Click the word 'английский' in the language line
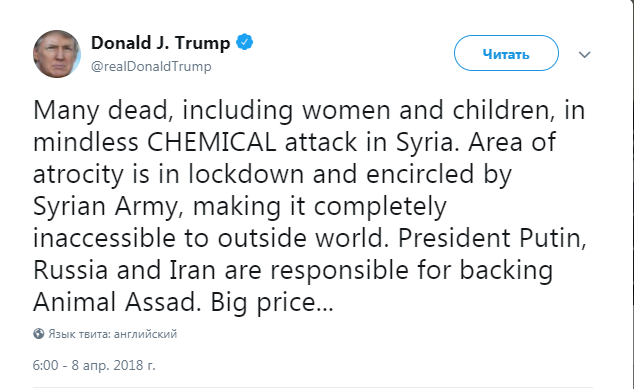 pos(146,334)
